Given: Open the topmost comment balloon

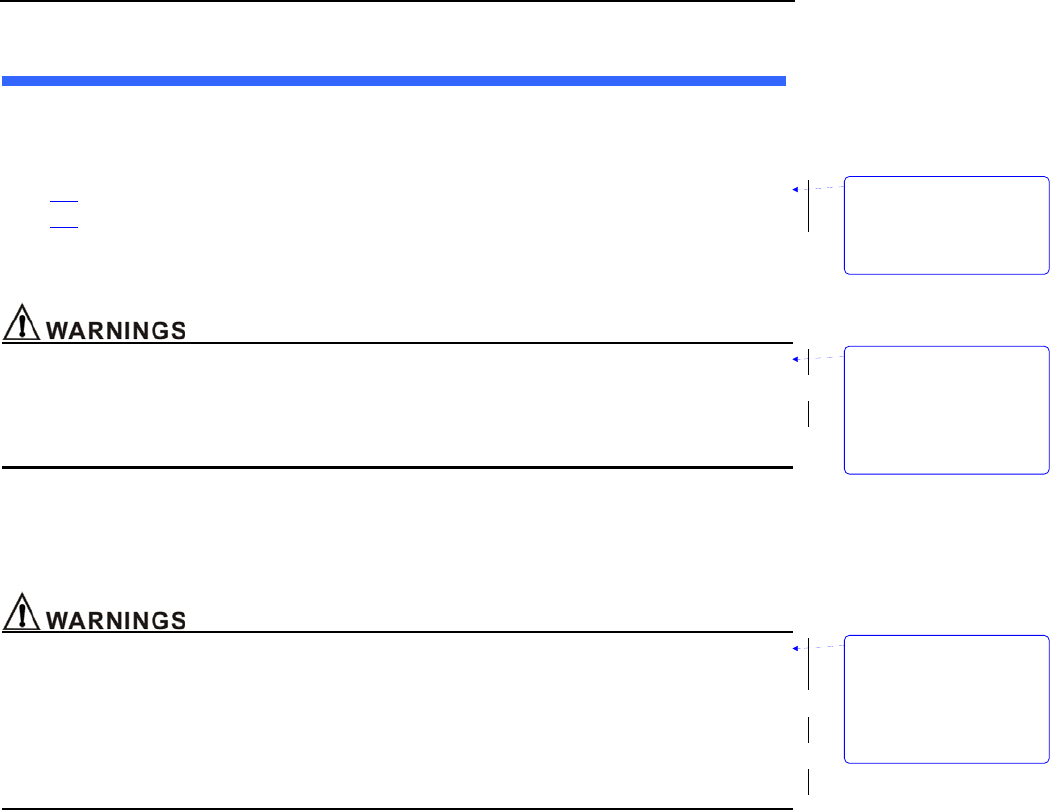Looking at the screenshot, I should tap(946, 225).
